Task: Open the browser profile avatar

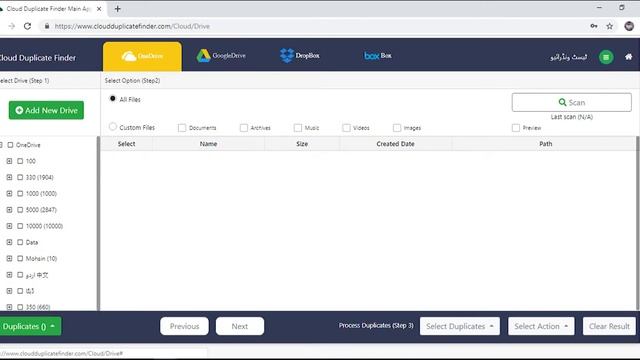Action: click(x=629, y=26)
